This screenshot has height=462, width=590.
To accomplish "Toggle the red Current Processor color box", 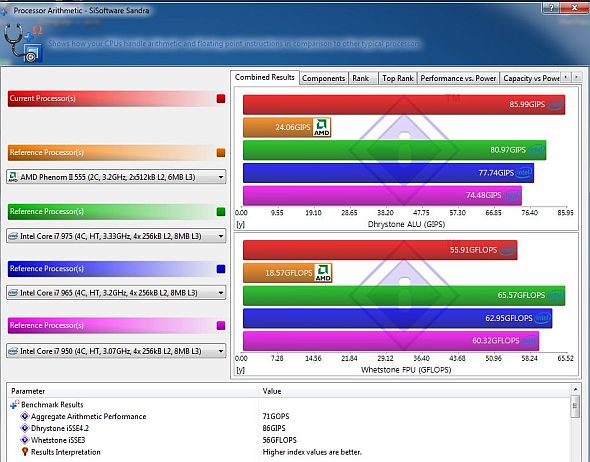I will point(221,99).
